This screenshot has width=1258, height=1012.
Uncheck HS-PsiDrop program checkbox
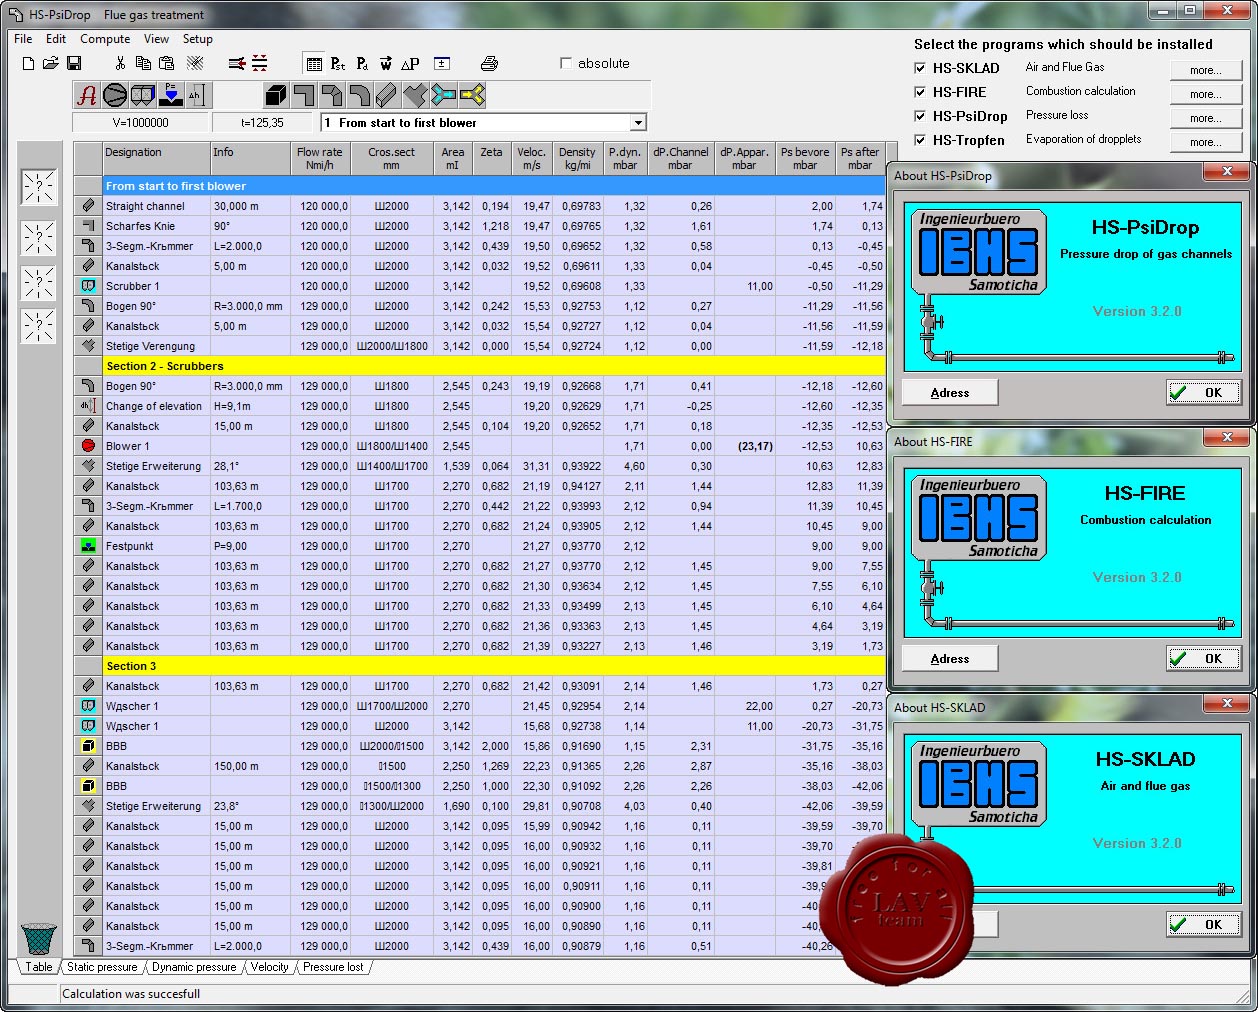(920, 116)
